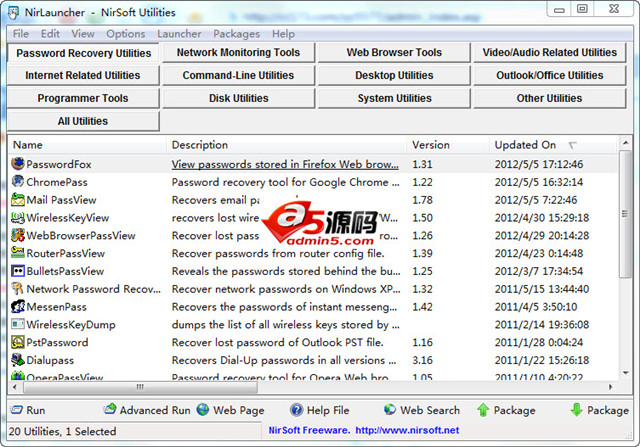Sort list by Description column header

pos(286,145)
